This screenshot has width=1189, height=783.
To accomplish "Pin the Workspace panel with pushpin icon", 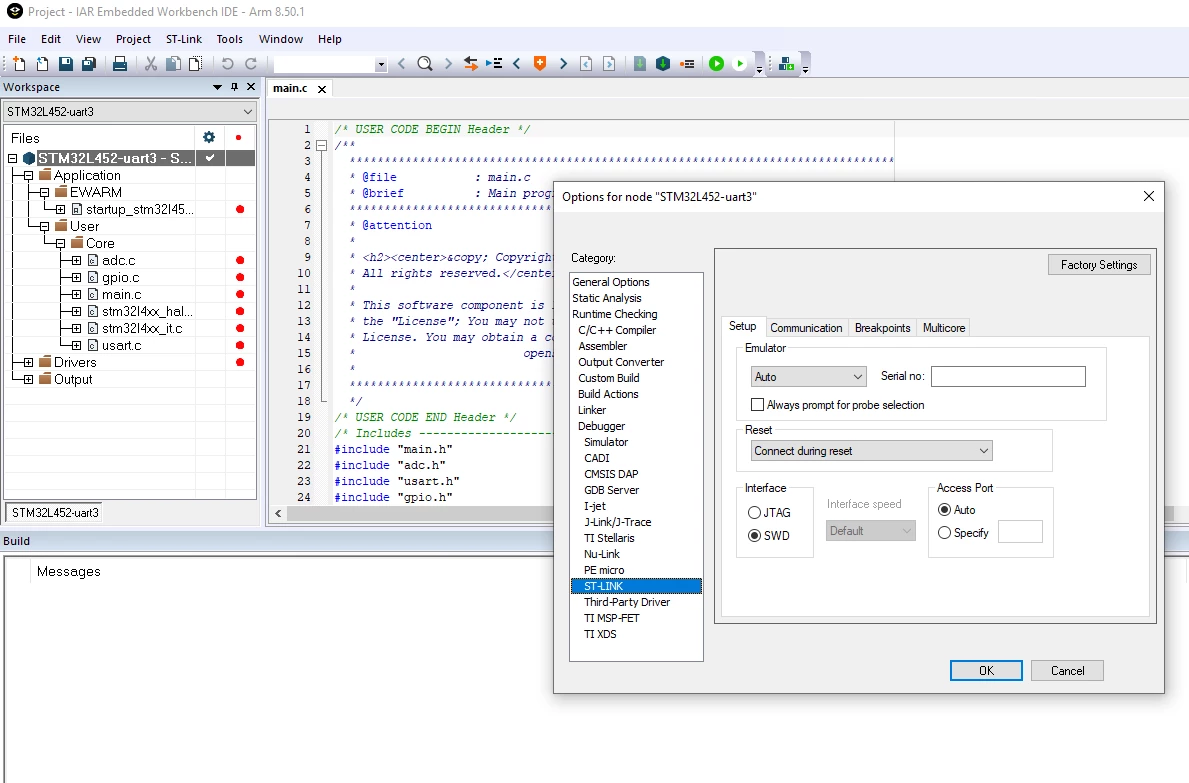I will (234, 87).
